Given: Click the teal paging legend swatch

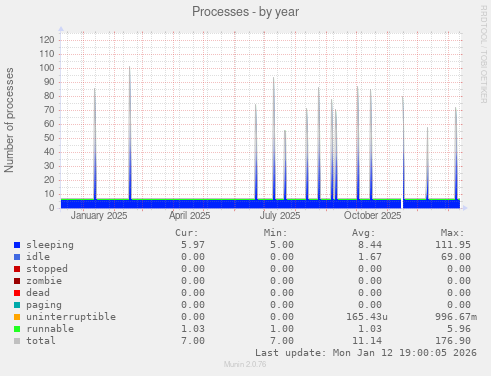Looking at the screenshot, I should [x=17, y=305].
